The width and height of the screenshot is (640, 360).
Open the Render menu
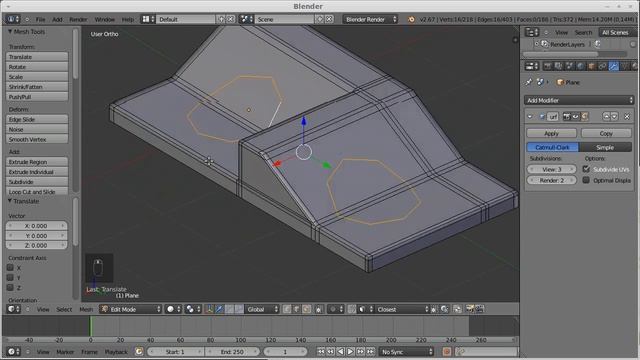click(78, 19)
